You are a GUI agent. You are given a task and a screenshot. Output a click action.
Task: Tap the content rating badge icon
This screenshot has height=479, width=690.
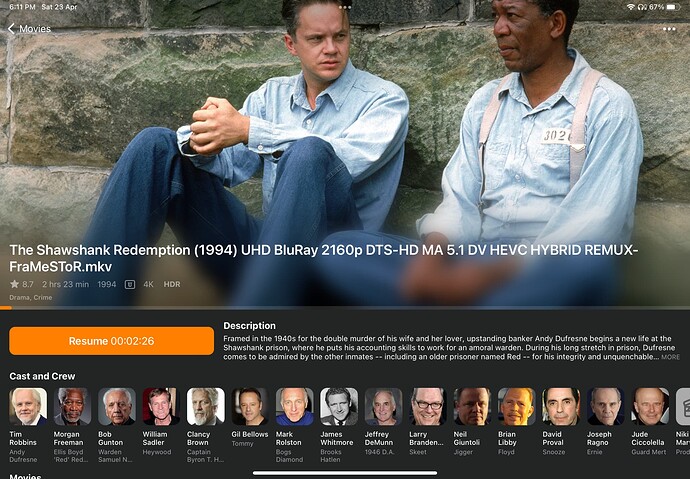click(130, 284)
